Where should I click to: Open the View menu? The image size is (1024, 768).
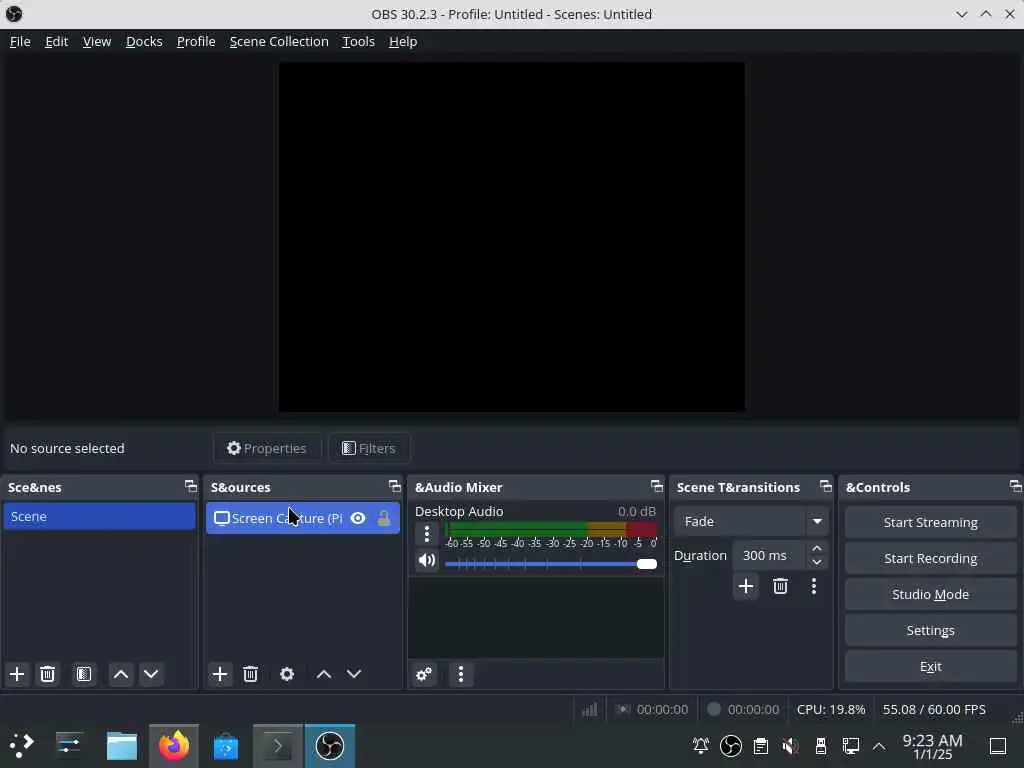click(97, 41)
